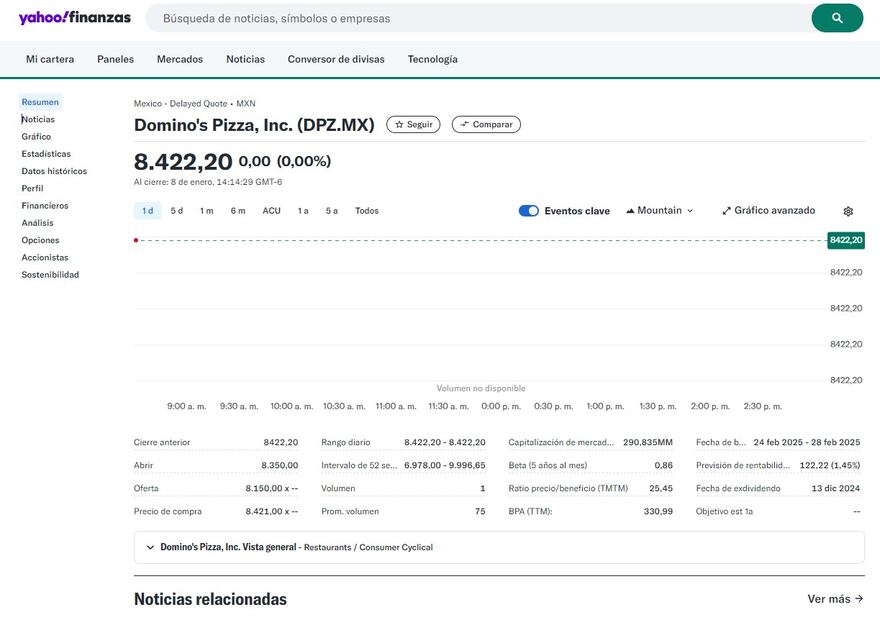Click the Seguir star button

[x=414, y=125]
